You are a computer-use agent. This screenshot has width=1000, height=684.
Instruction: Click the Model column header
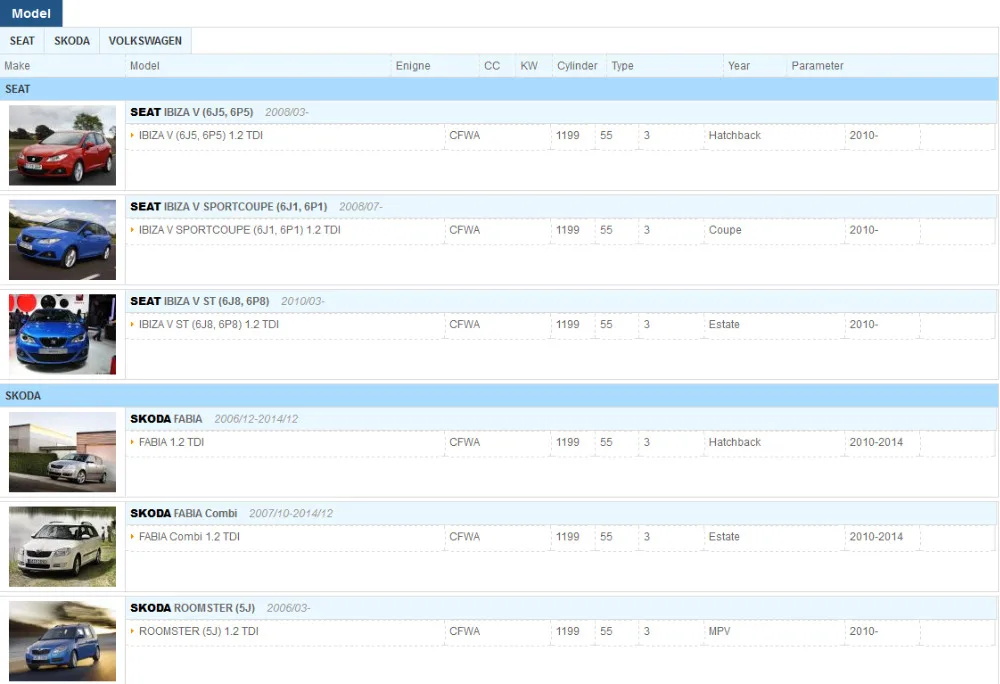coord(145,66)
